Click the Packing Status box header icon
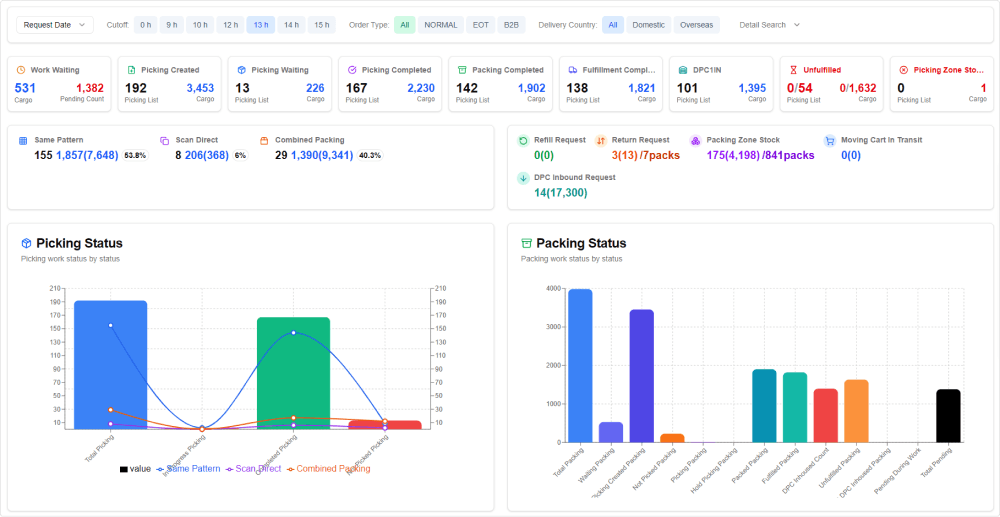 pyautogui.click(x=526, y=244)
